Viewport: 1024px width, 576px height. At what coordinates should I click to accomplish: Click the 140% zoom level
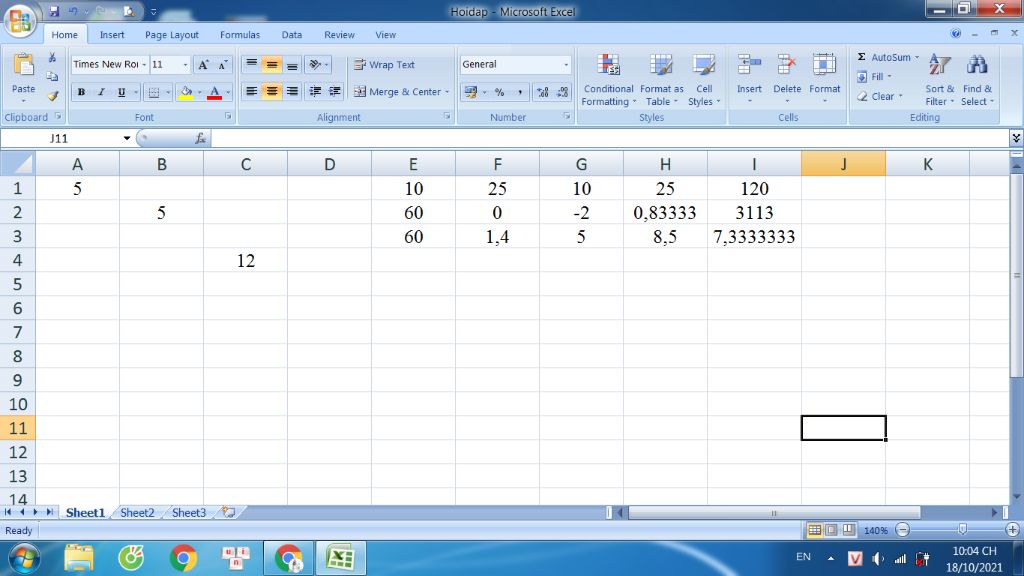click(x=876, y=530)
